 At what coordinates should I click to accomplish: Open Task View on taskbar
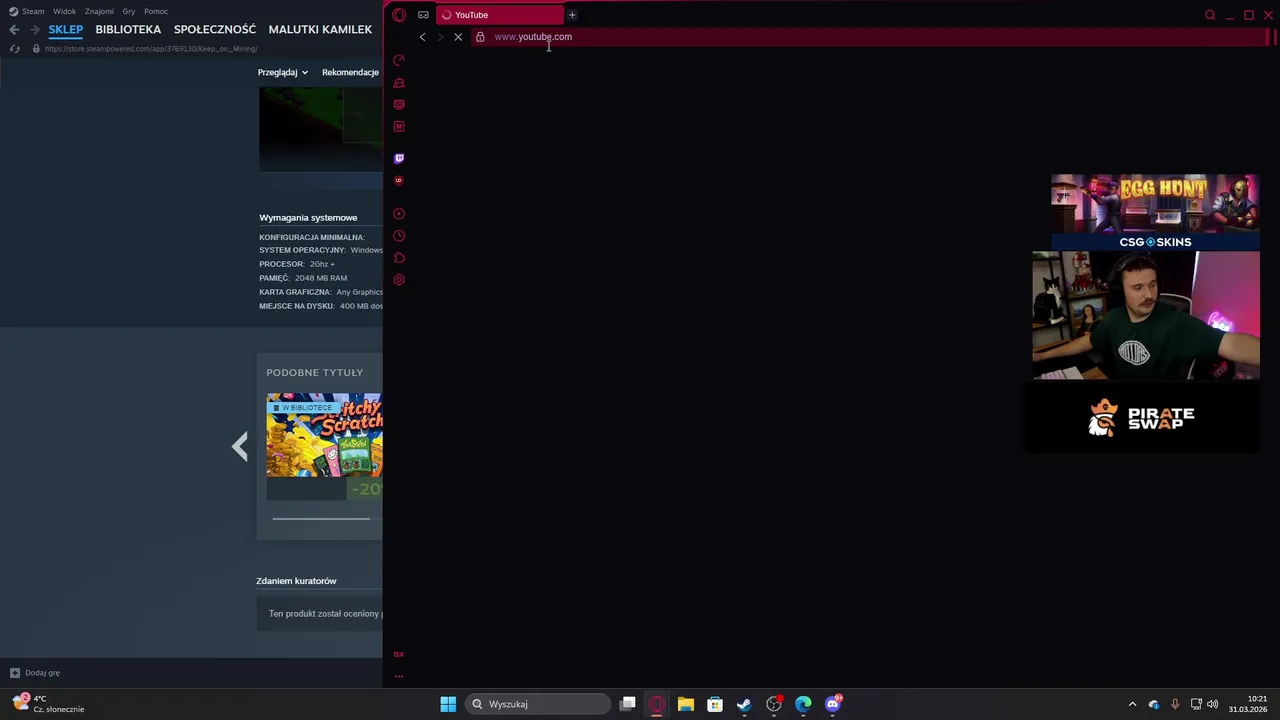click(x=628, y=704)
